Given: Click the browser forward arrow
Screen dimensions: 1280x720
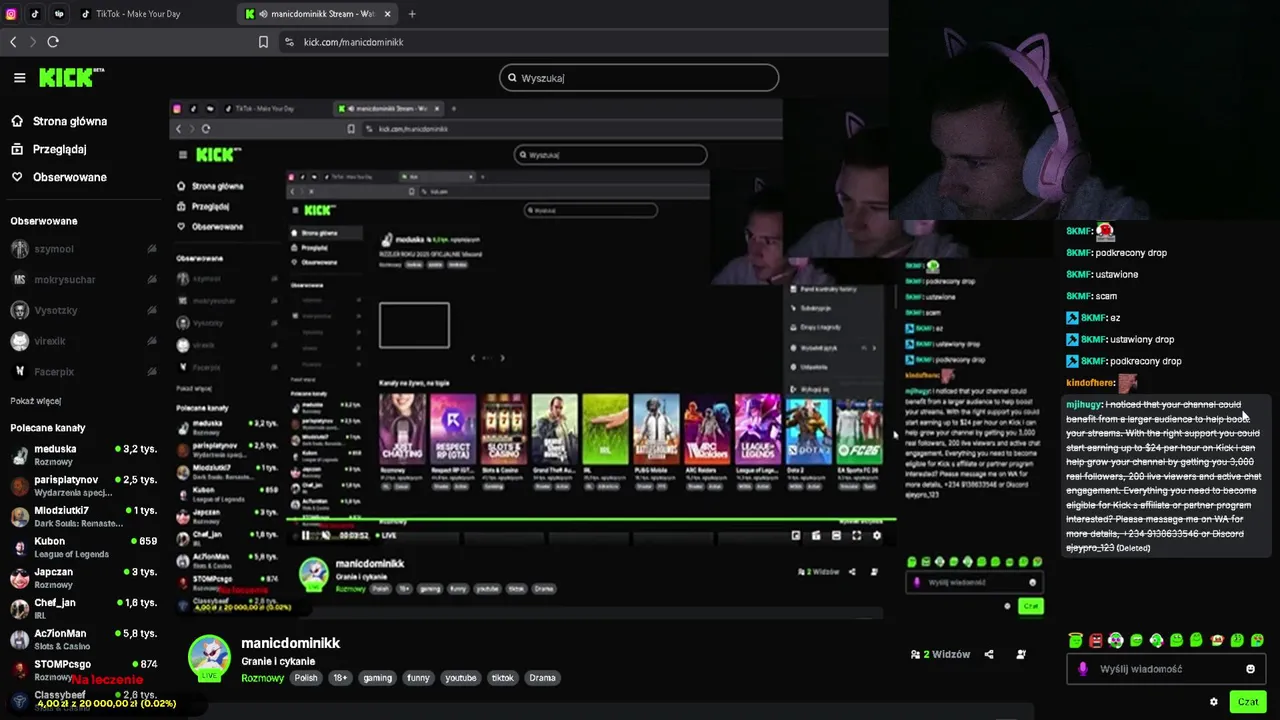Looking at the screenshot, I should (32, 42).
